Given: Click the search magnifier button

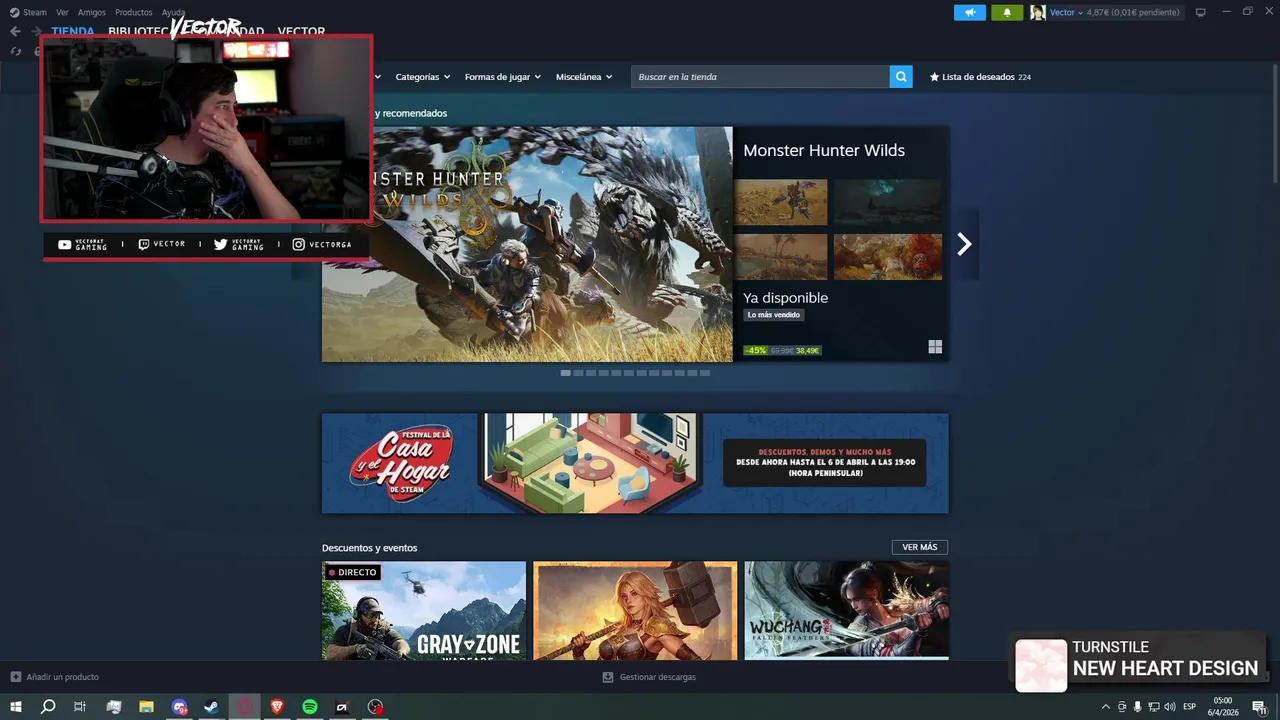Looking at the screenshot, I should pos(901,77).
